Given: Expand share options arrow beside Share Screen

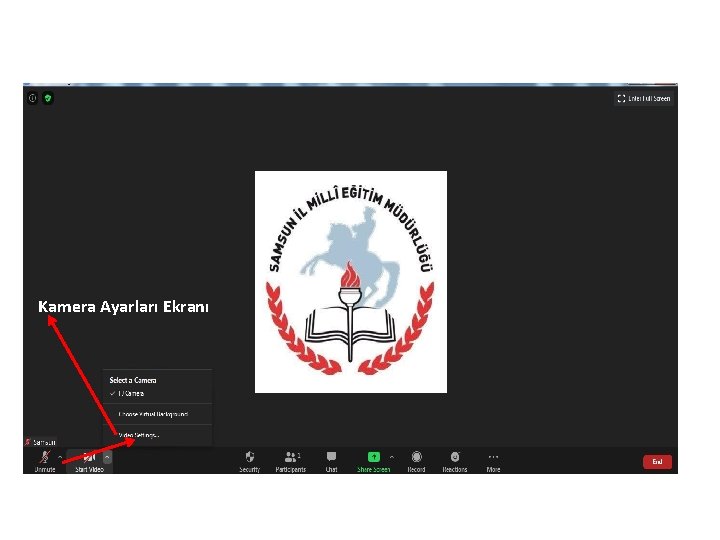Looking at the screenshot, I should [392, 457].
